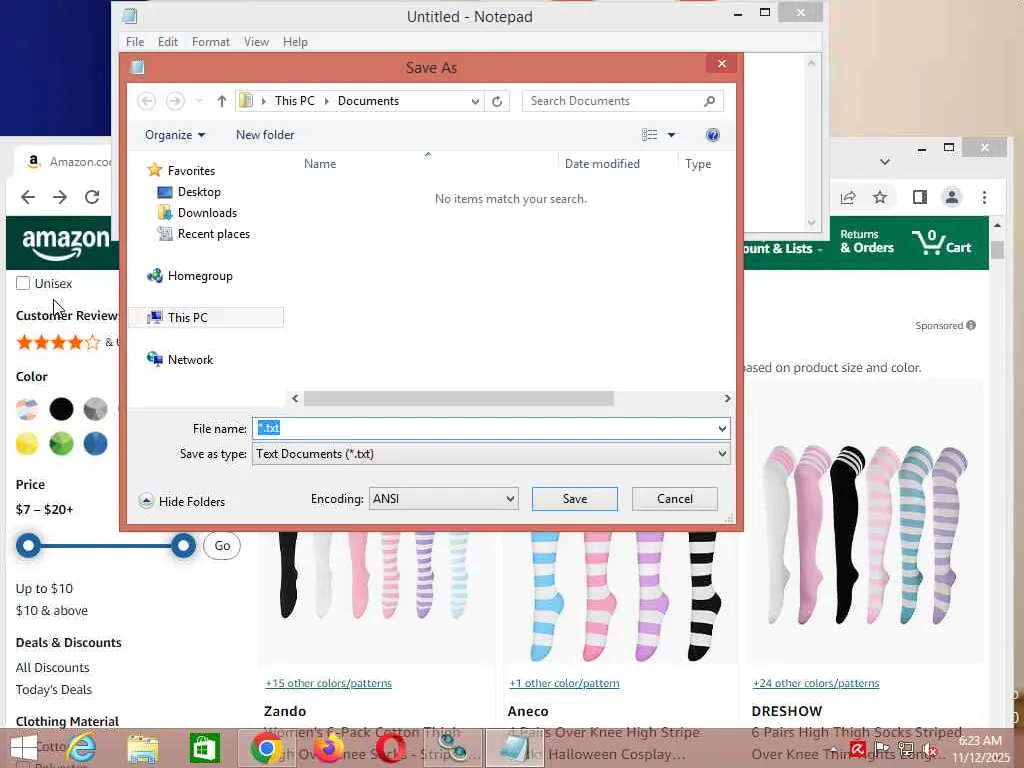The width and height of the screenshot is (1024, 768).
Task: Open Notepad View menu
Action: [x=256, y=42]
